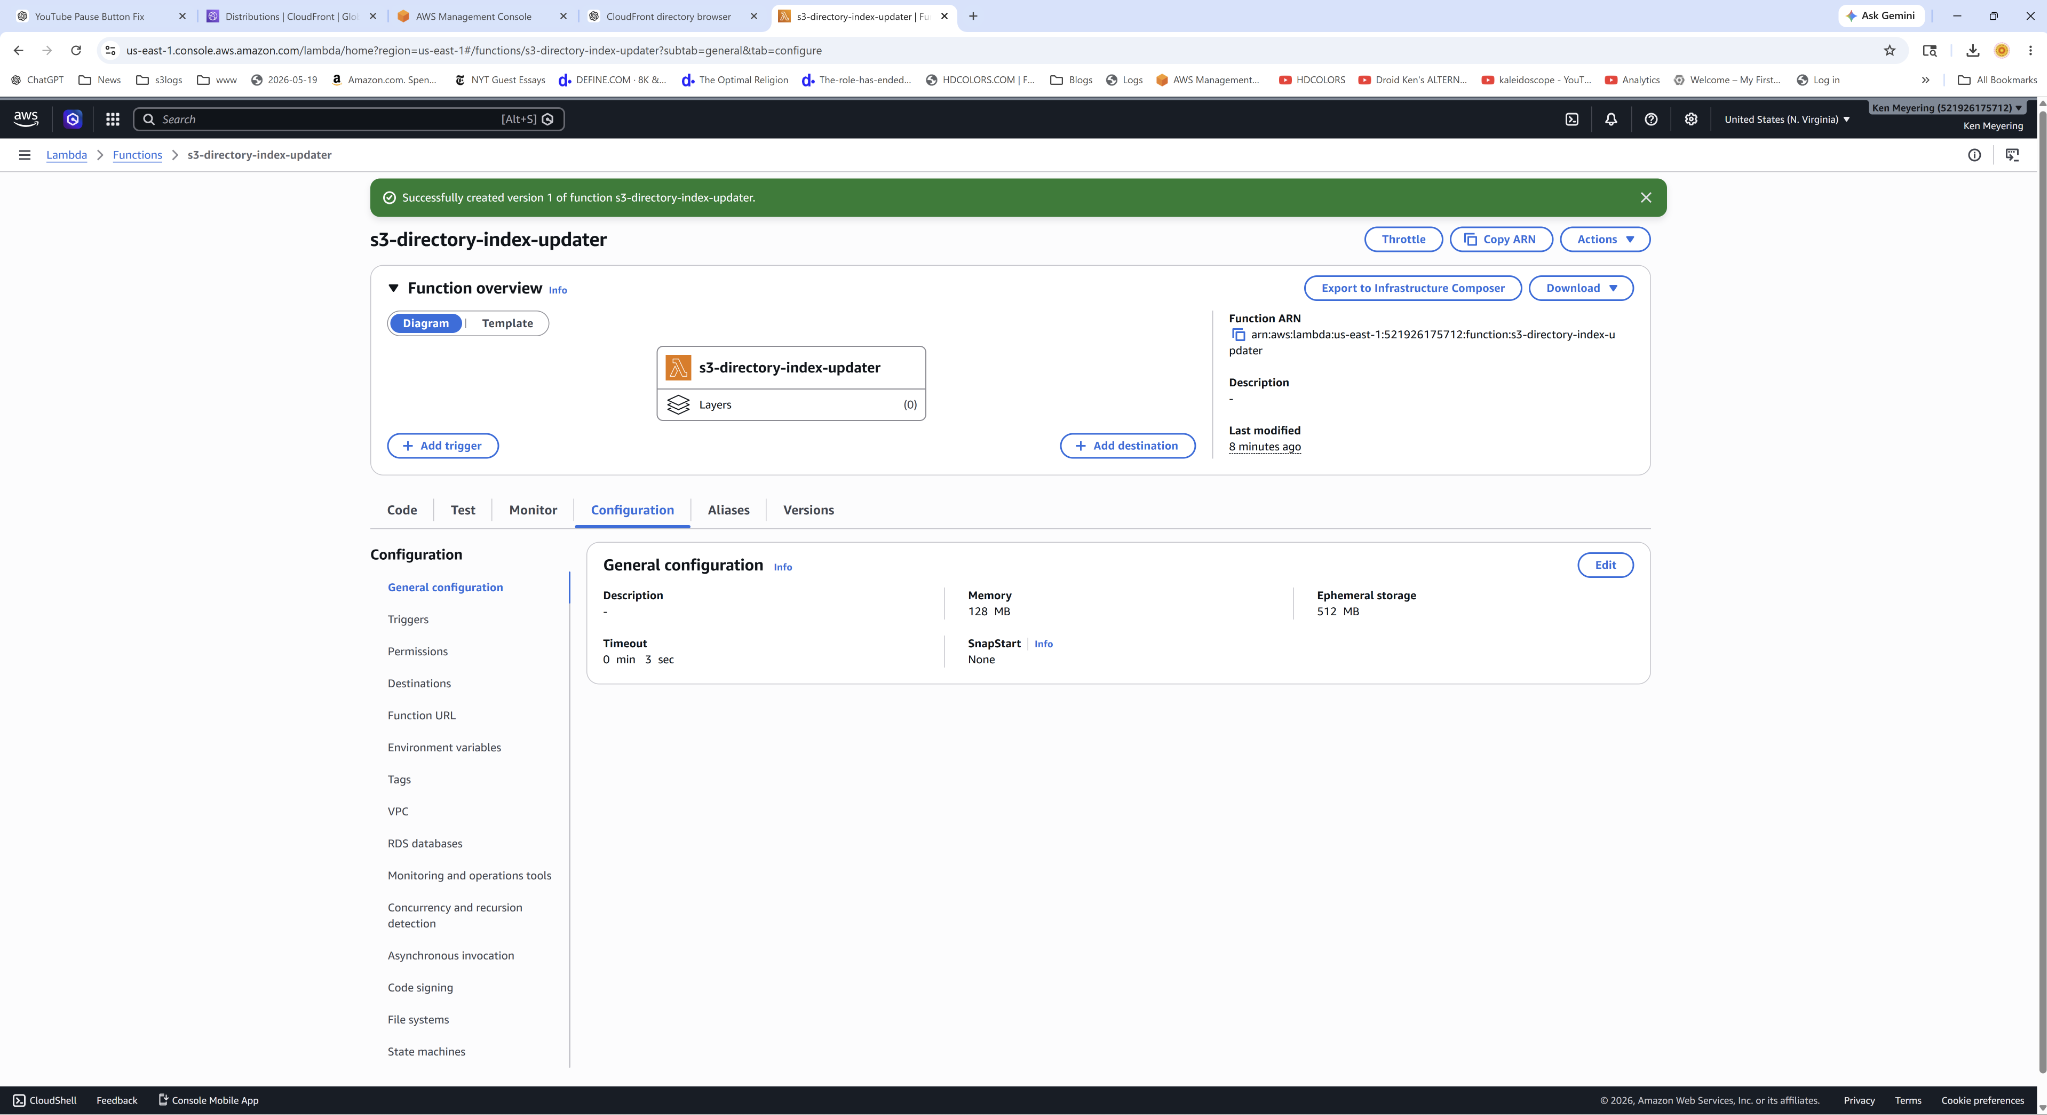Show more bookmarks chevron
This screenshot has width=2047, height=1115.
pos(1925,80)
